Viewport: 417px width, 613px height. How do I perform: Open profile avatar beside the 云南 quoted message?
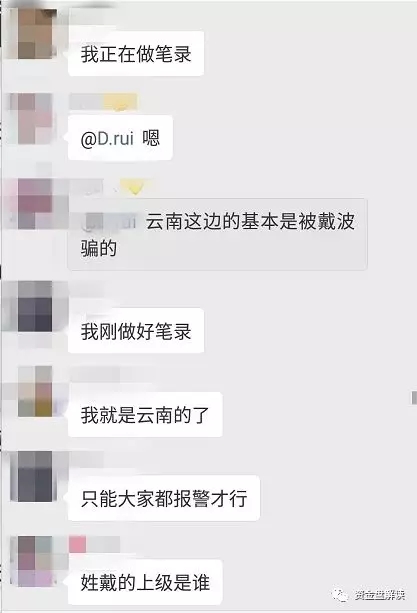(35, 203)
